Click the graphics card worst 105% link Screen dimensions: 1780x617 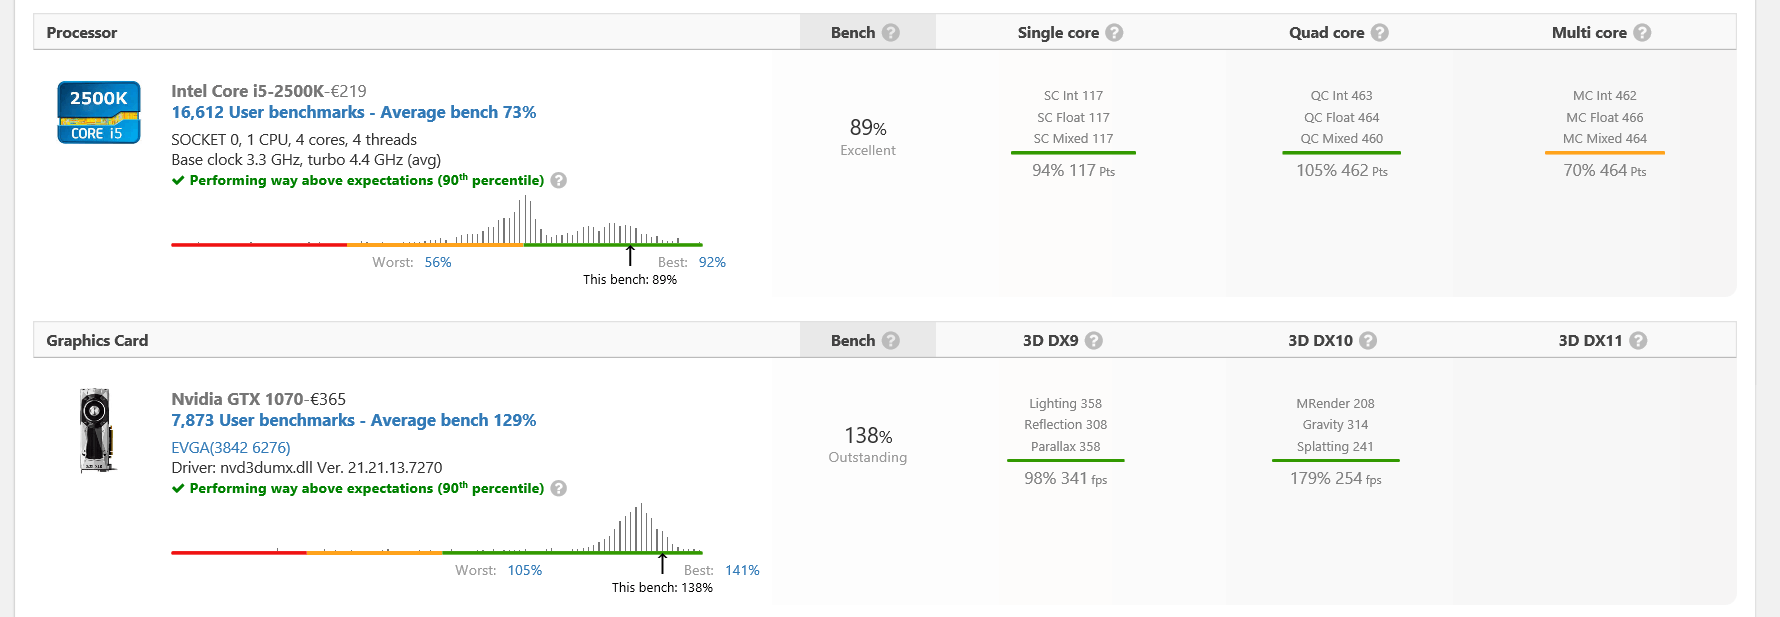(525, 571)
